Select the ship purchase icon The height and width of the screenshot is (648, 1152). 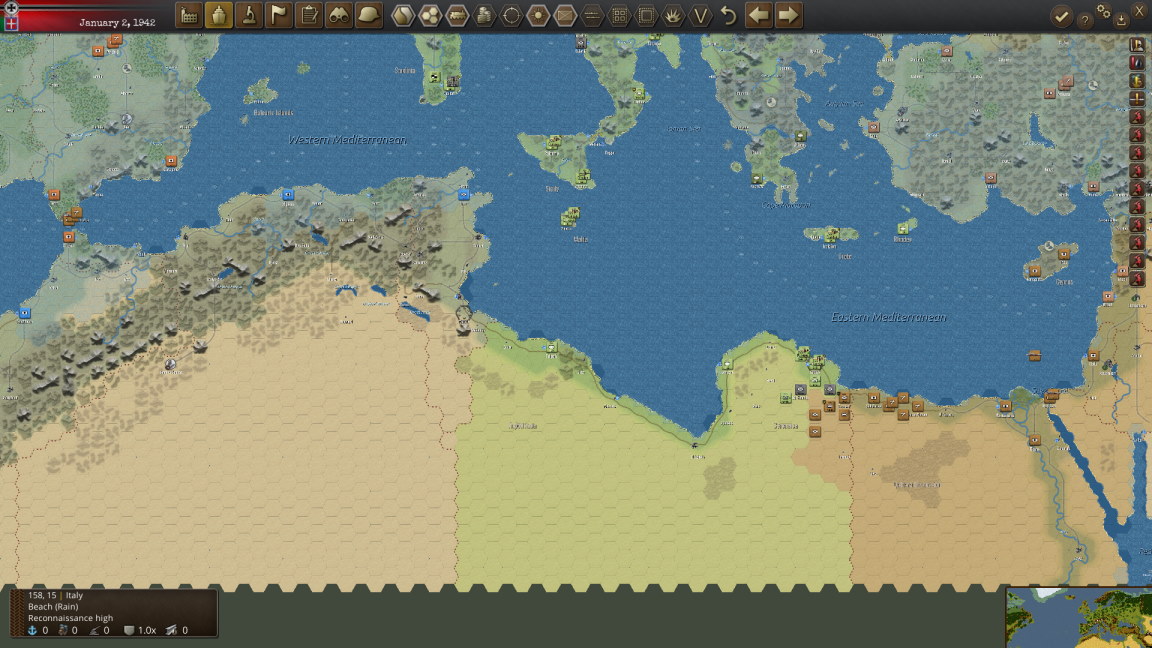coord(219,15)
